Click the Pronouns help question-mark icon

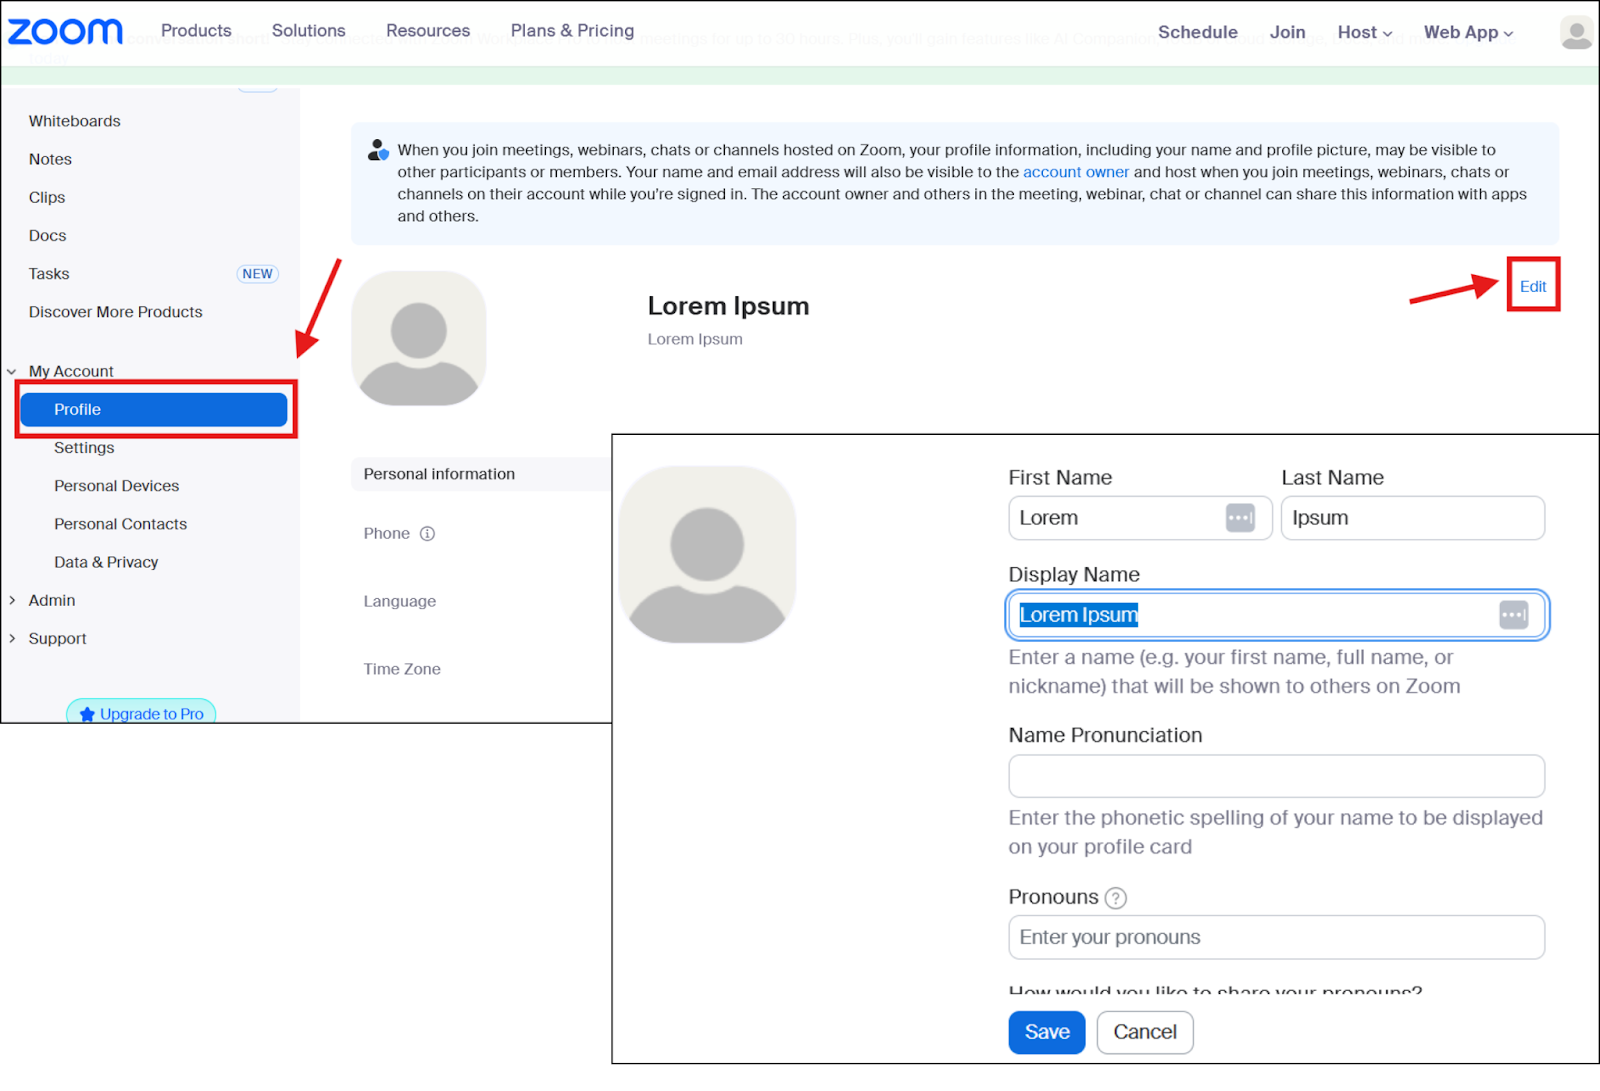[x=1115, y=898]
